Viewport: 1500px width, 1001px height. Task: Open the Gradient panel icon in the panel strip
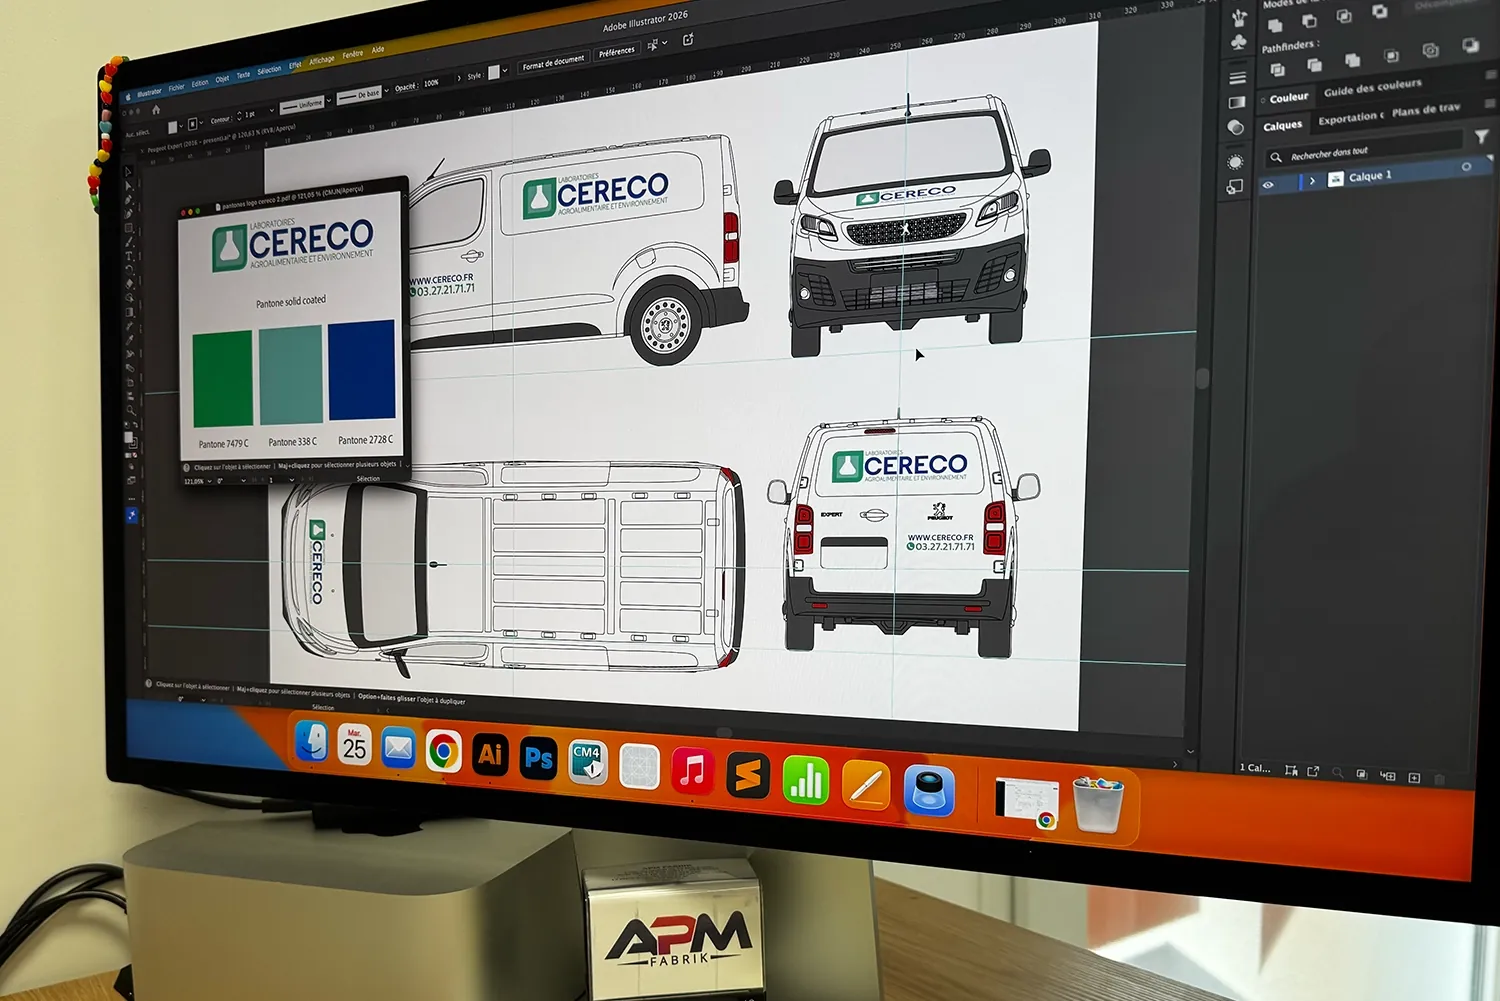1237,102
